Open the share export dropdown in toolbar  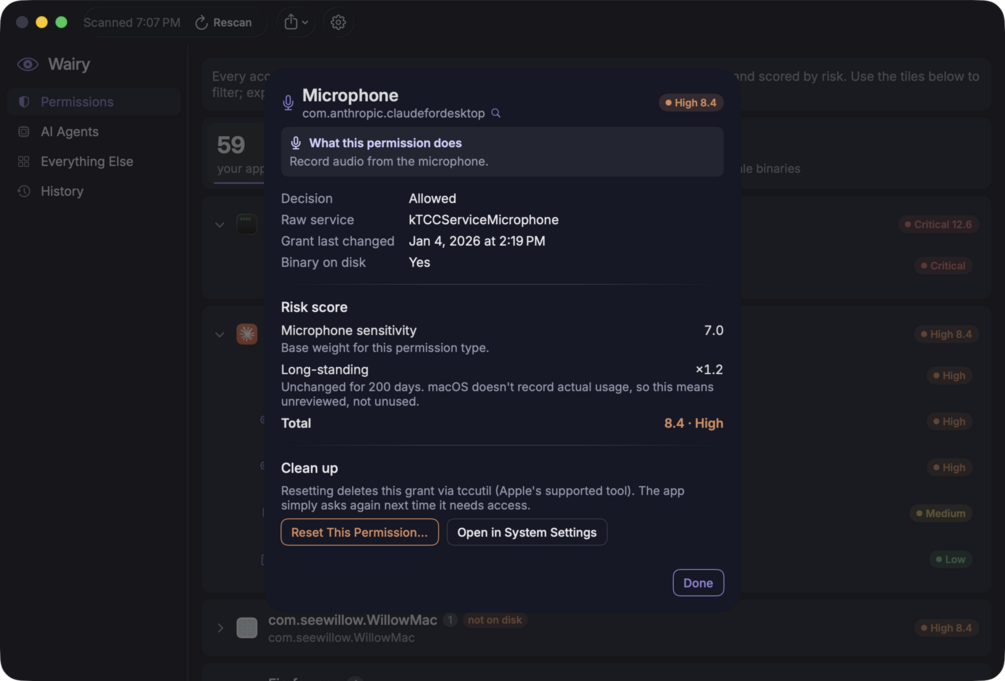pyautogui.click(x=296, y=22)
